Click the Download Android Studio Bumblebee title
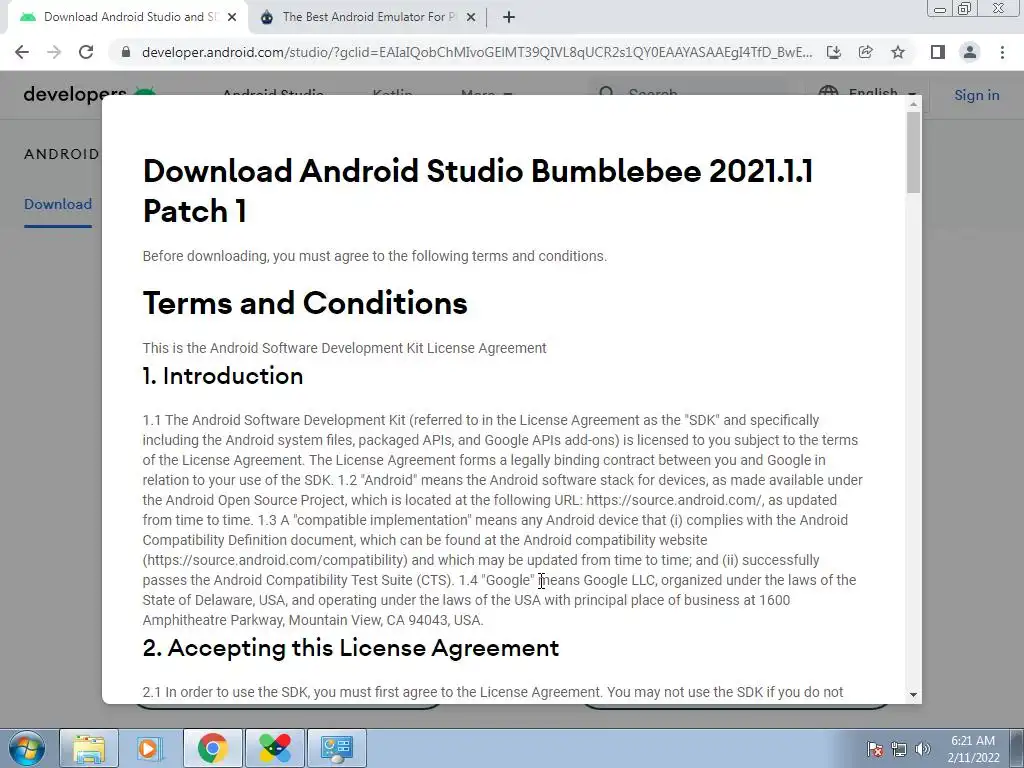1024x768 pixels. (x=478, y=191)
